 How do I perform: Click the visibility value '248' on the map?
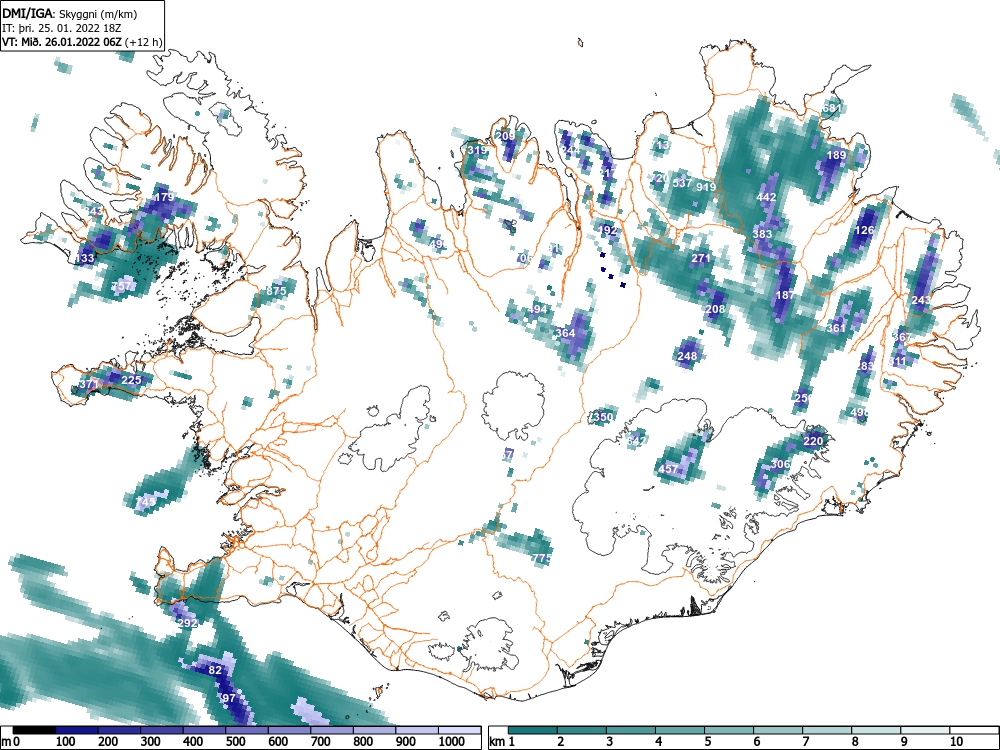(x=688, y=357)
